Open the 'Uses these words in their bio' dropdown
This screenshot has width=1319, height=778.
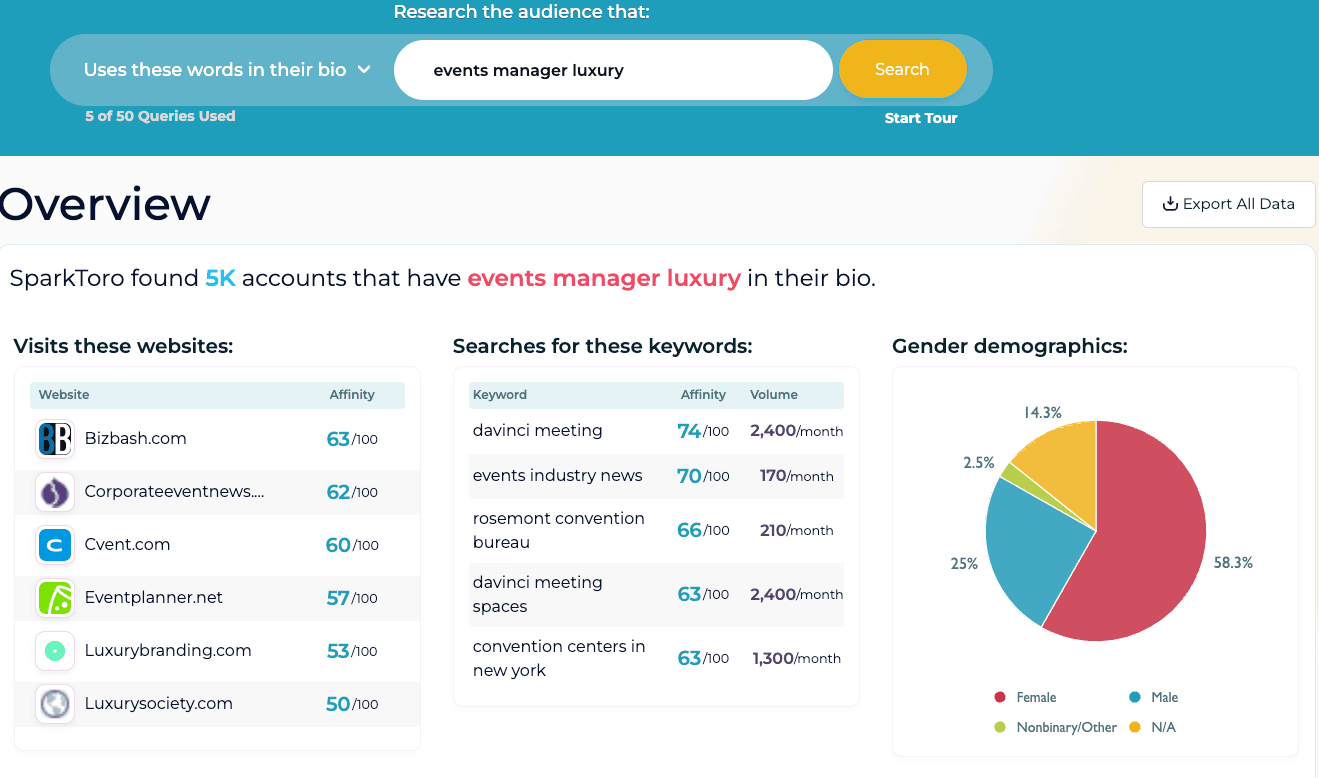(227, 70)
